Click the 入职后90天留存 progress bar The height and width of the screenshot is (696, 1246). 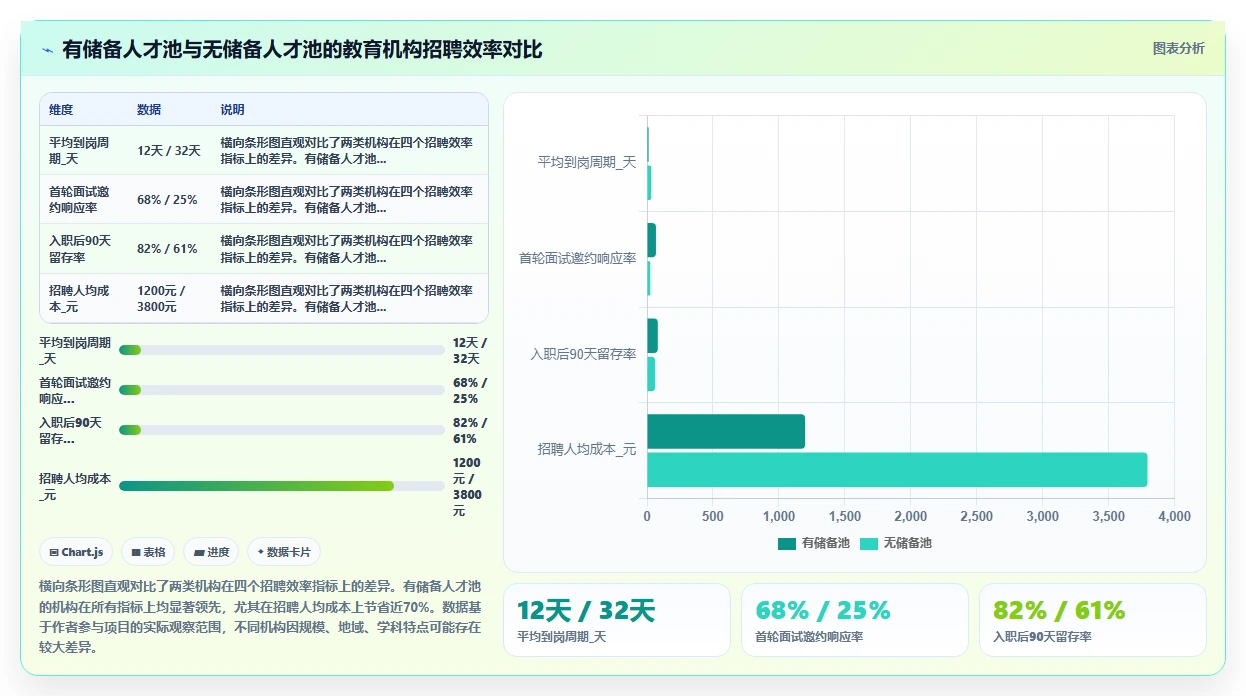coord(282,430)
